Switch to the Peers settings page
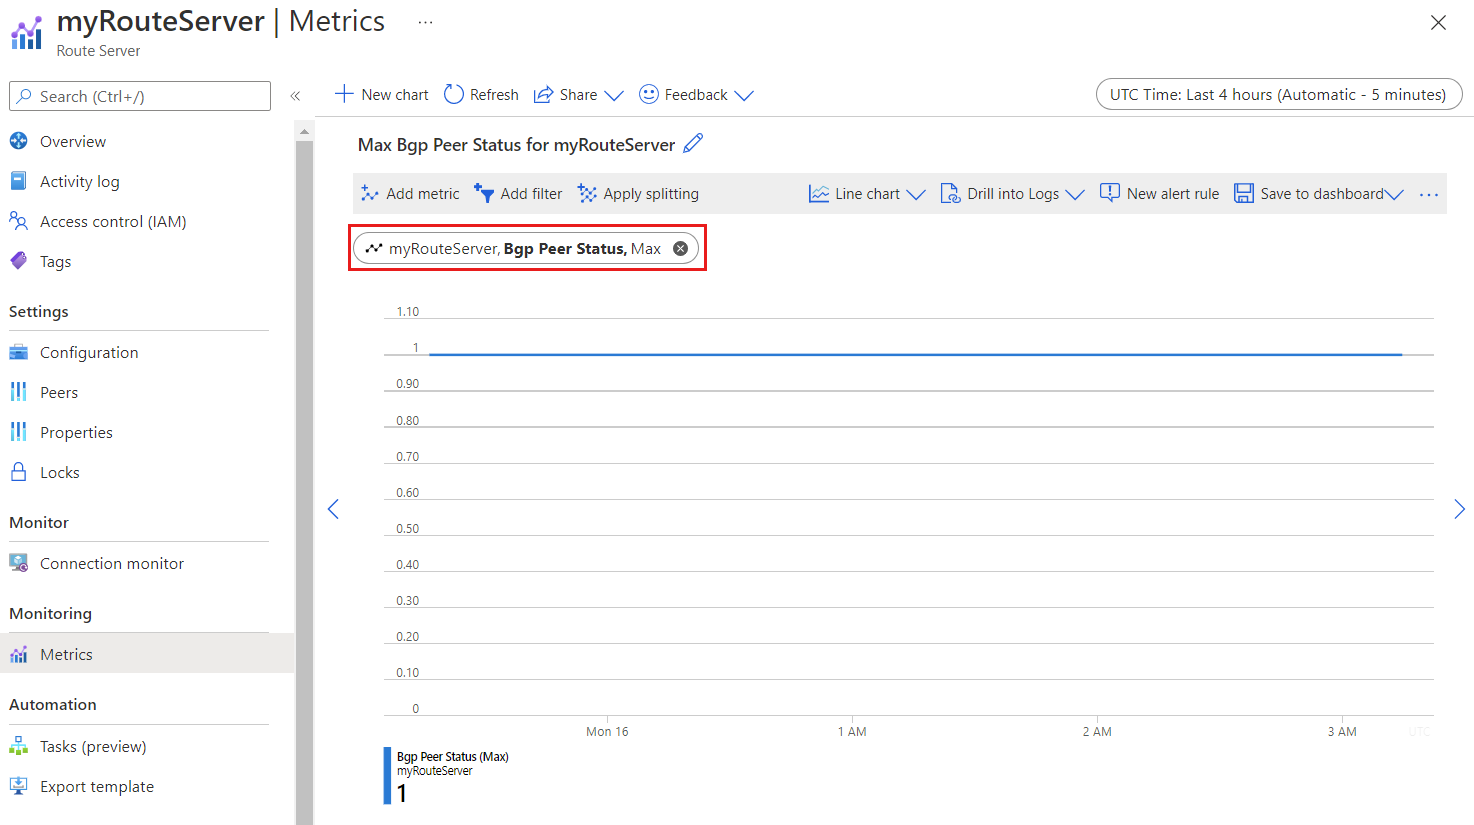 click(x=59, y=391)
